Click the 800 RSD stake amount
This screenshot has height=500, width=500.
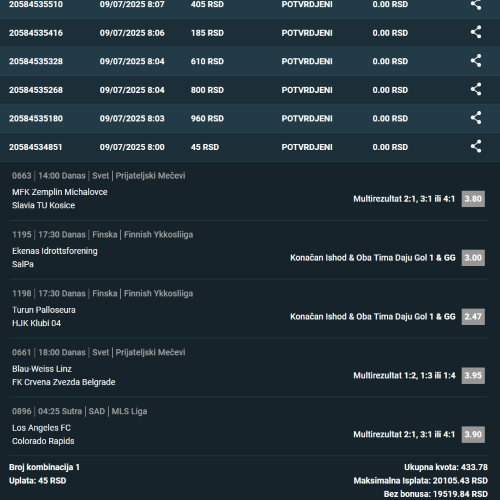click(207, 90)
